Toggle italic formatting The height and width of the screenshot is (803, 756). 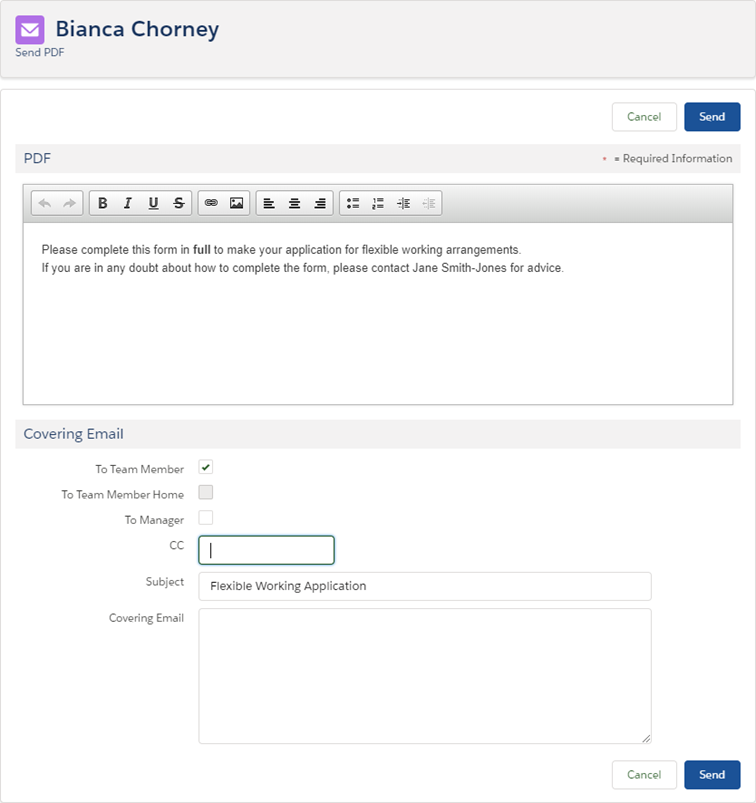[128, 203]
